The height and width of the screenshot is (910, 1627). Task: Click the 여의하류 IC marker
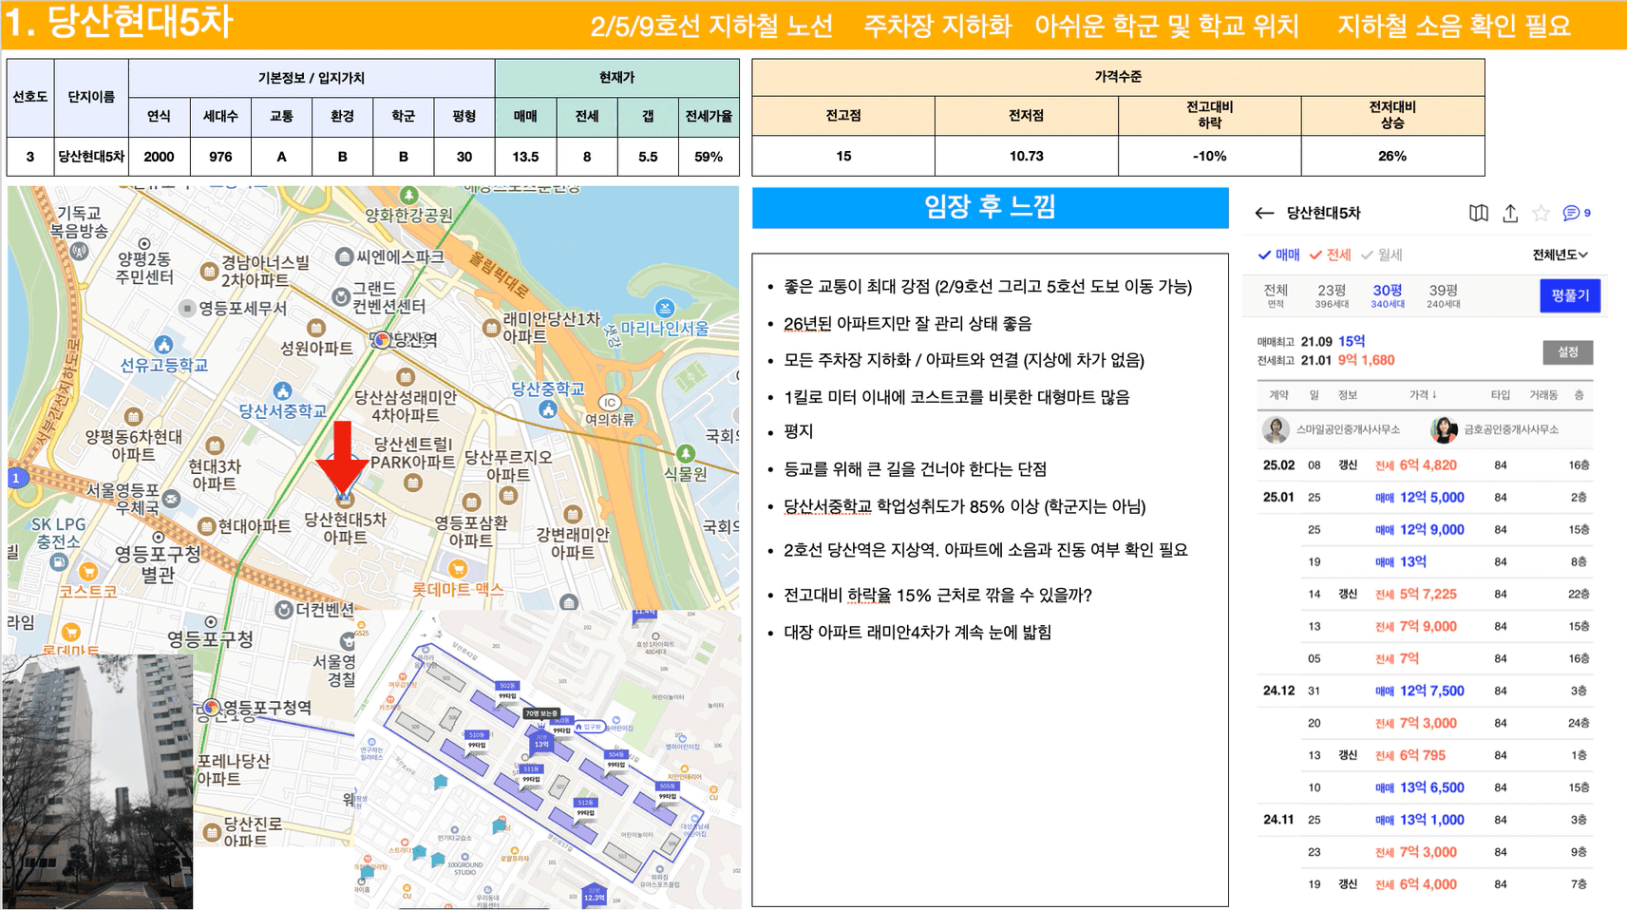point(609,402)
